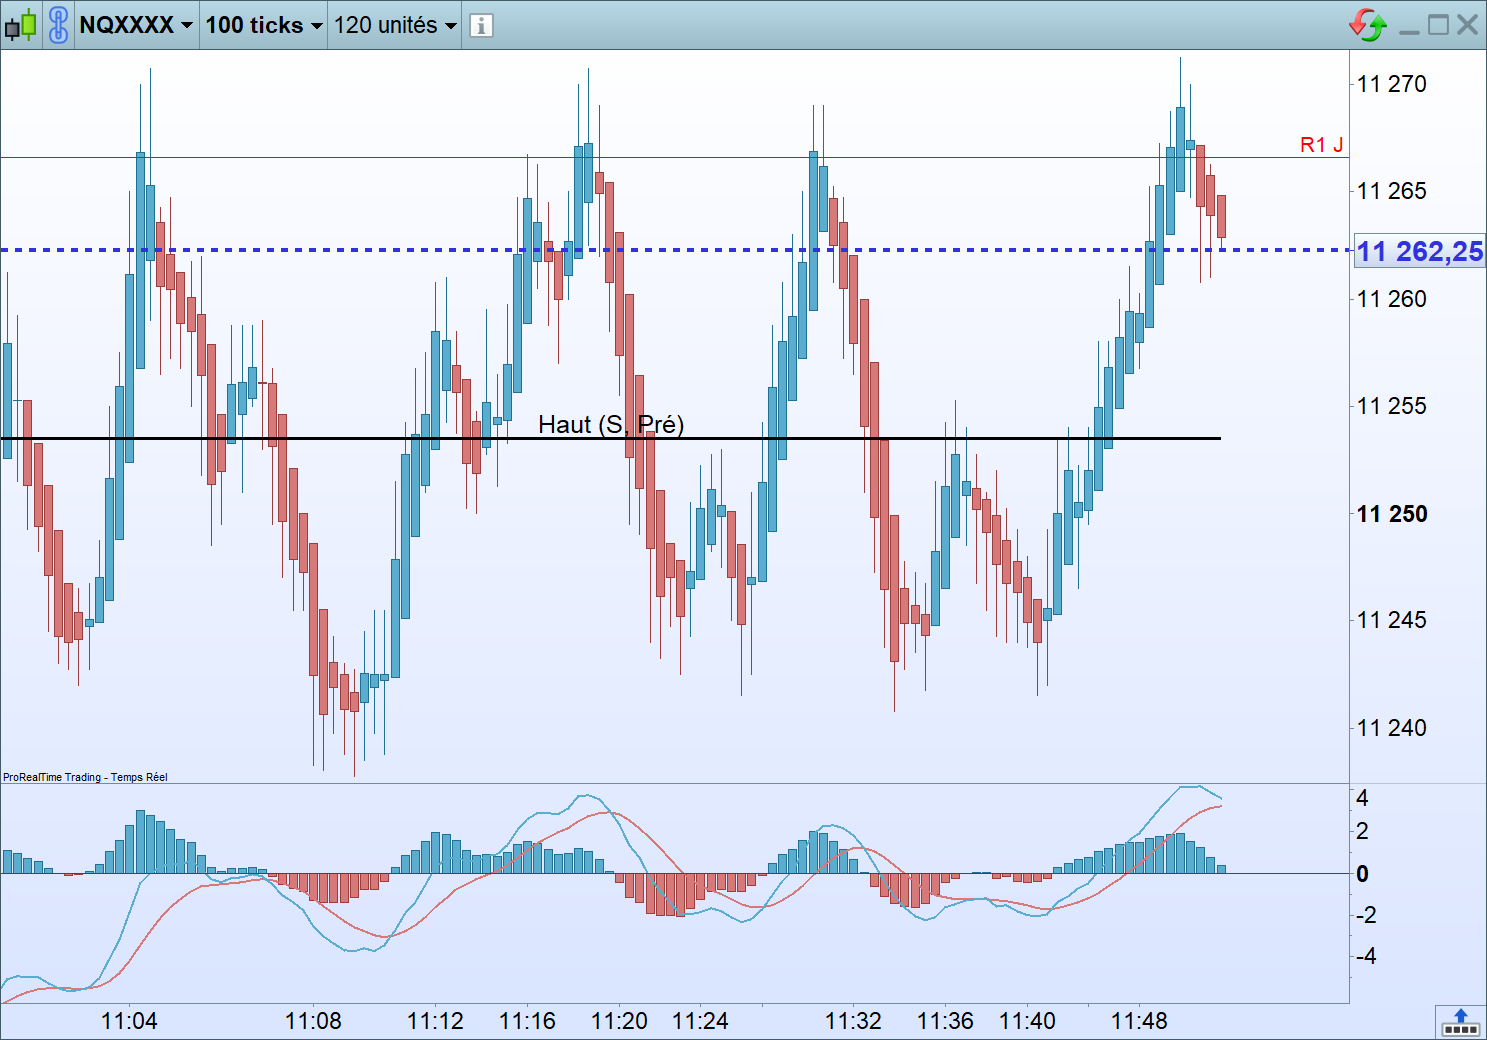Click the 11 265 price axis label
1487x1040 pixels.
coord(1392,191)
